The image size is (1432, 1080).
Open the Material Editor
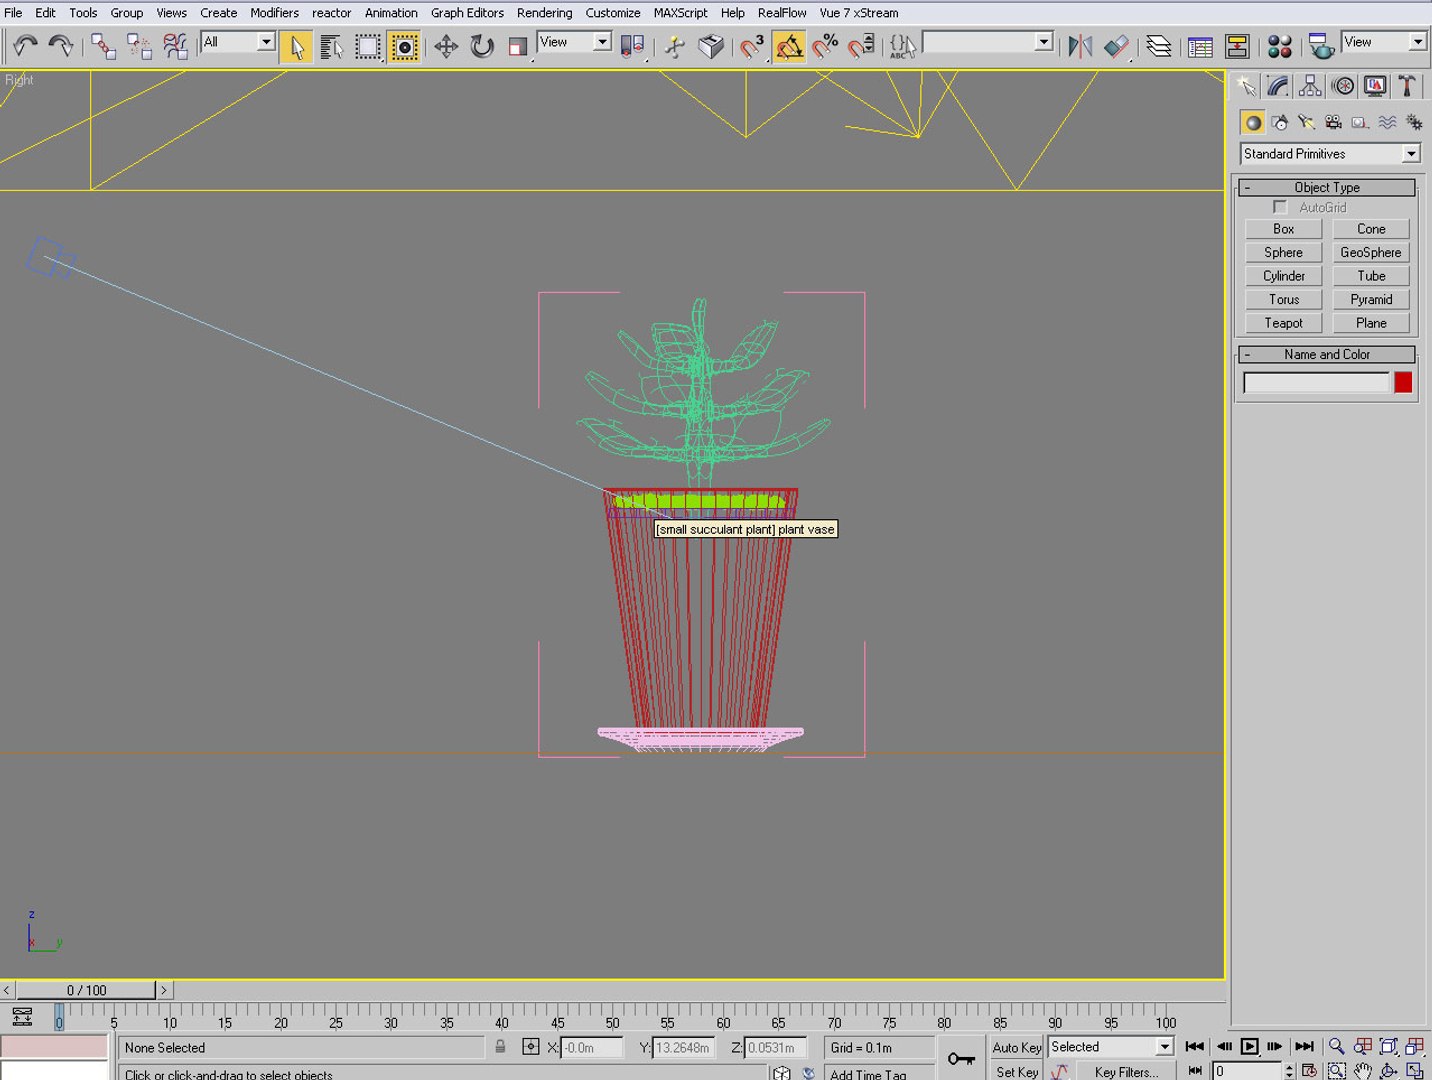[x=1279, y=46]
